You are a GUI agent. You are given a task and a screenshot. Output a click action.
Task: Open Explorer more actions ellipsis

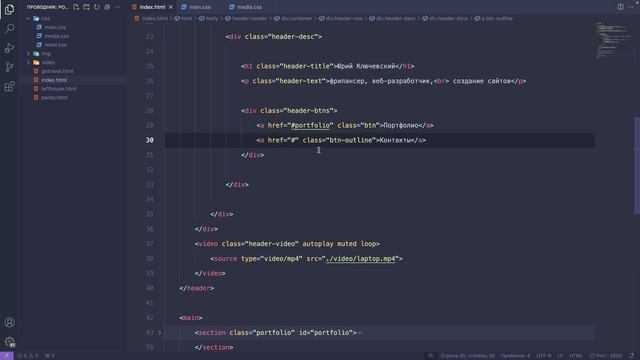click(118, 7)
